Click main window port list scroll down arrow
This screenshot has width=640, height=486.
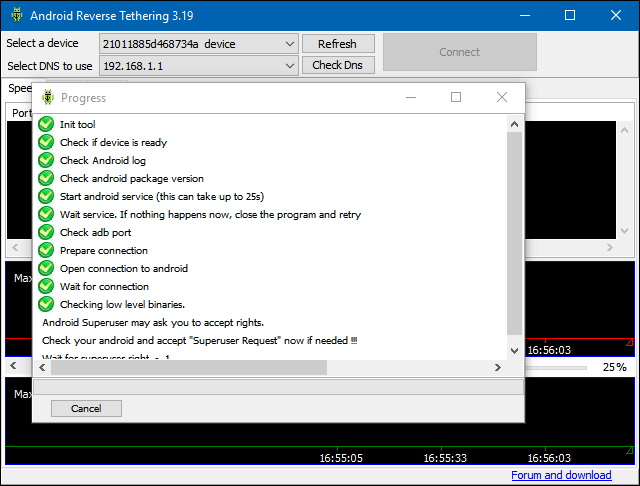click(624, 231)
